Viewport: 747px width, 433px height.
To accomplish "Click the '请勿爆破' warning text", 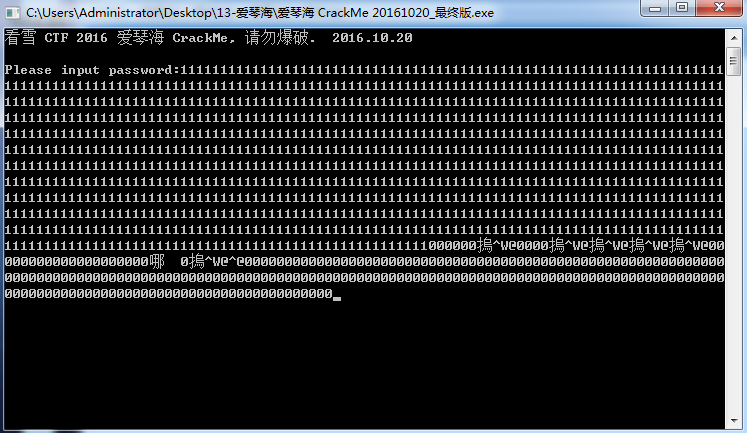I will tap(276, 38).
